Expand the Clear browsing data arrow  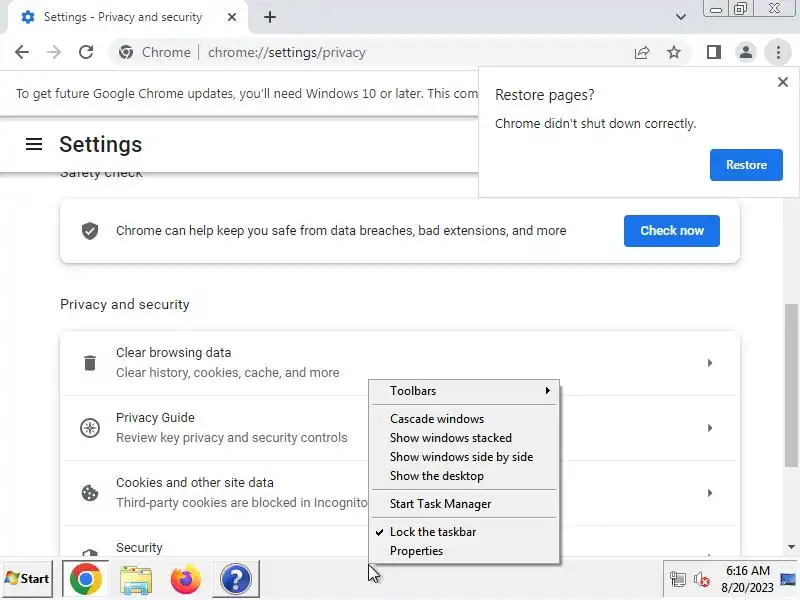point(710,363)
